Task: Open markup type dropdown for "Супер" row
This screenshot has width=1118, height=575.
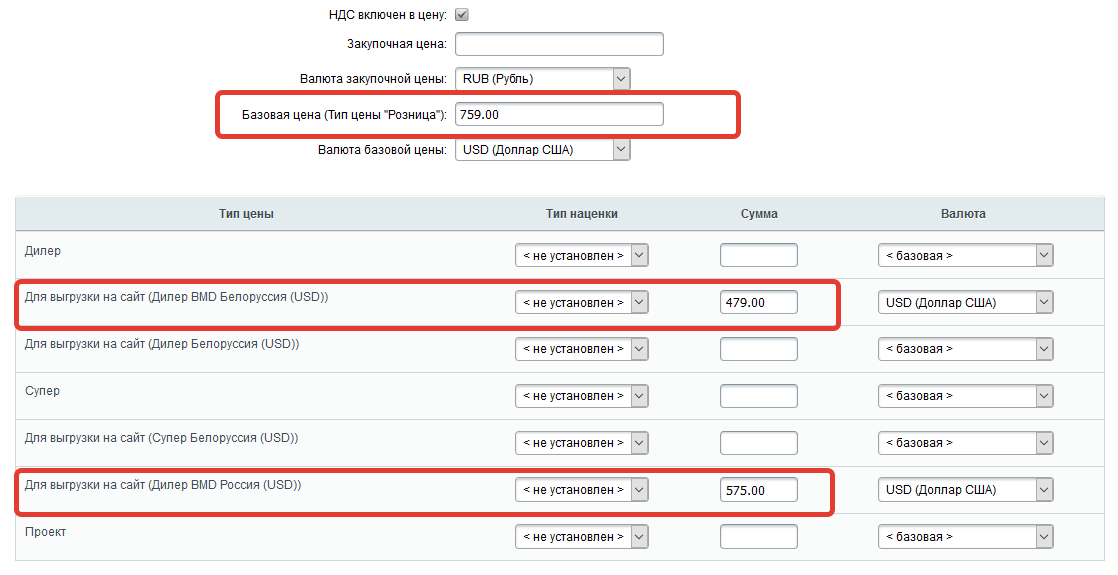Action: click(582, 396)
